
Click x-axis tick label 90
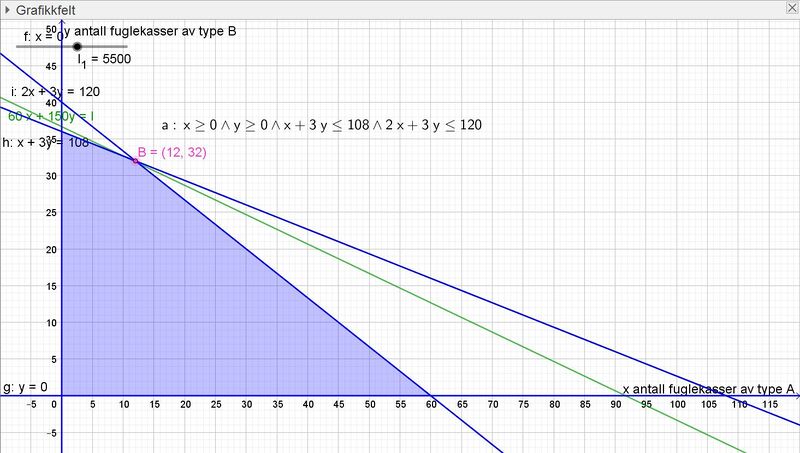(x=616, y=405)
